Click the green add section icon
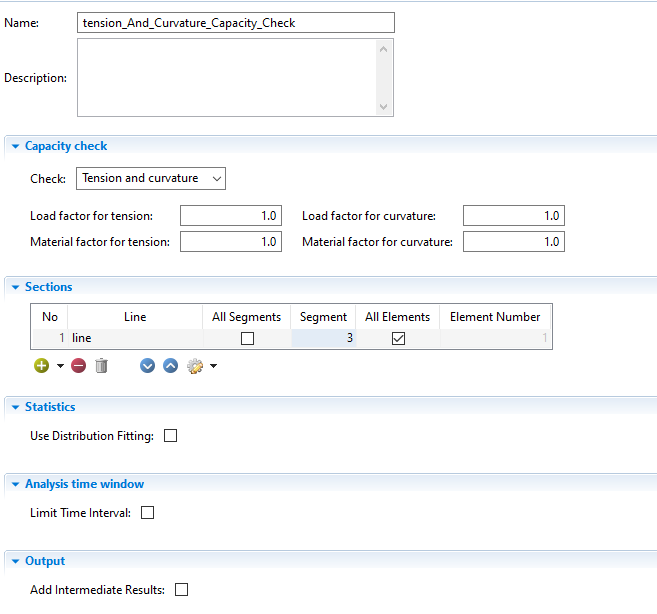This screenshot has width=657, height=614. 41,366
